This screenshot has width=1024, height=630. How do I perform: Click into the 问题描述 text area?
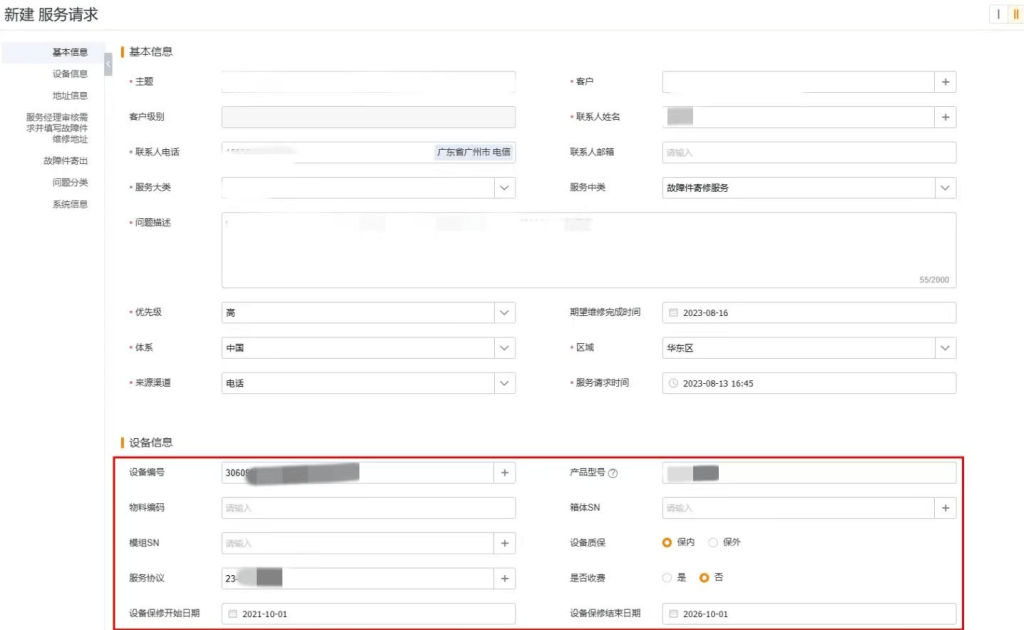(588, 250)
